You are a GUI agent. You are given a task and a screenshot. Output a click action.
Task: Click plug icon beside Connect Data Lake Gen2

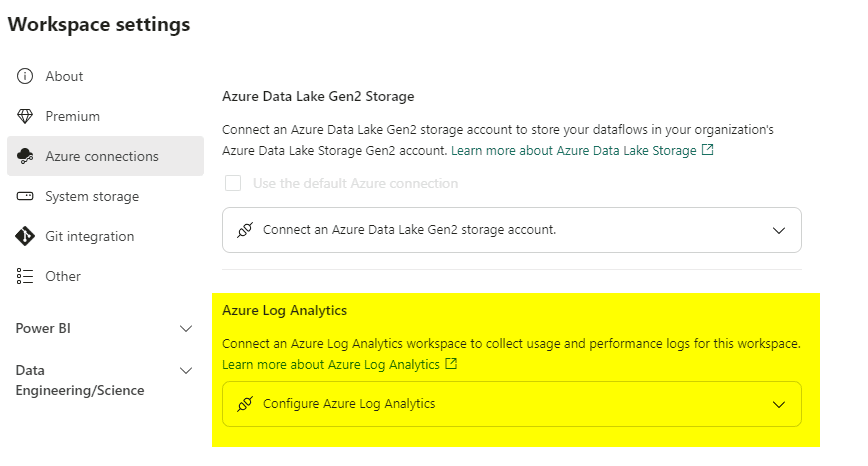coord(245,230)
